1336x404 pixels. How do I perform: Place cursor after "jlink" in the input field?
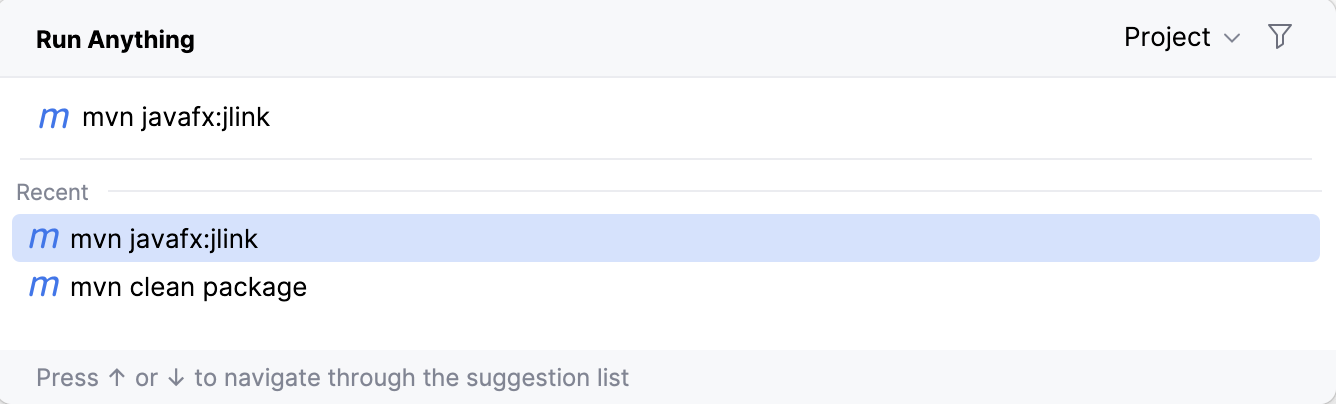[x=272, y=118]
